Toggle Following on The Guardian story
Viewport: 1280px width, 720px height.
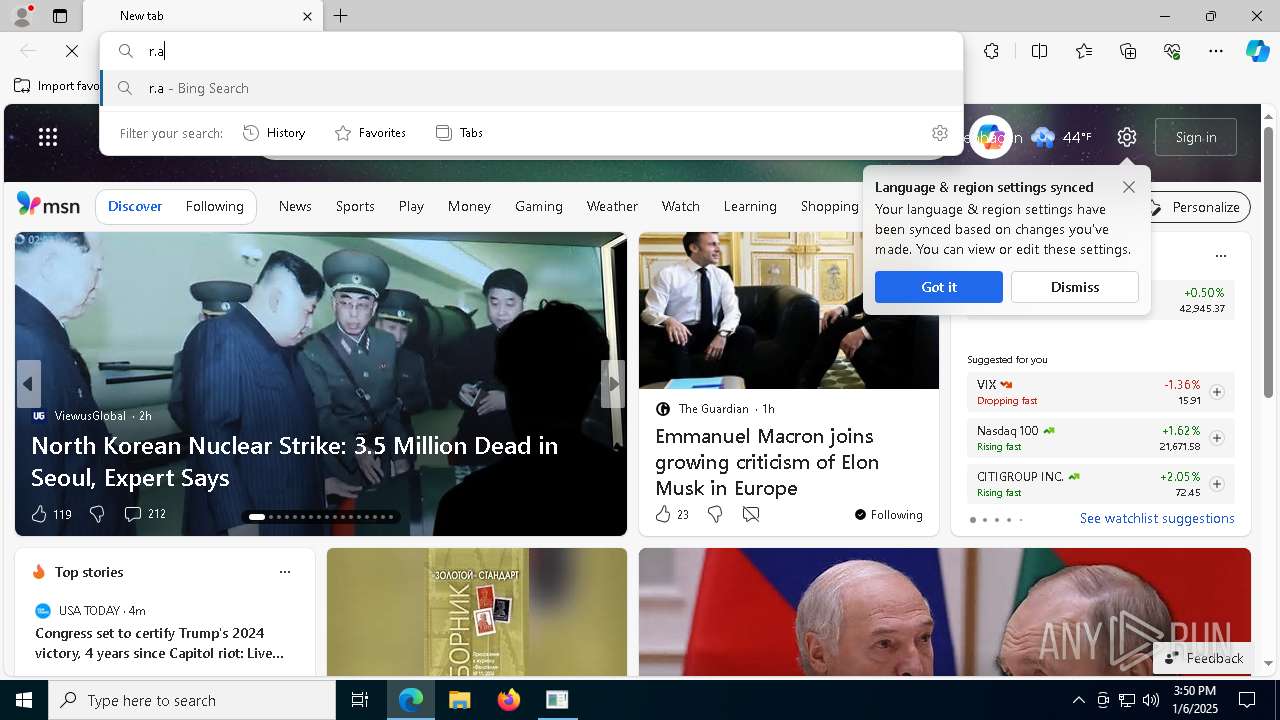click(888, 515)
